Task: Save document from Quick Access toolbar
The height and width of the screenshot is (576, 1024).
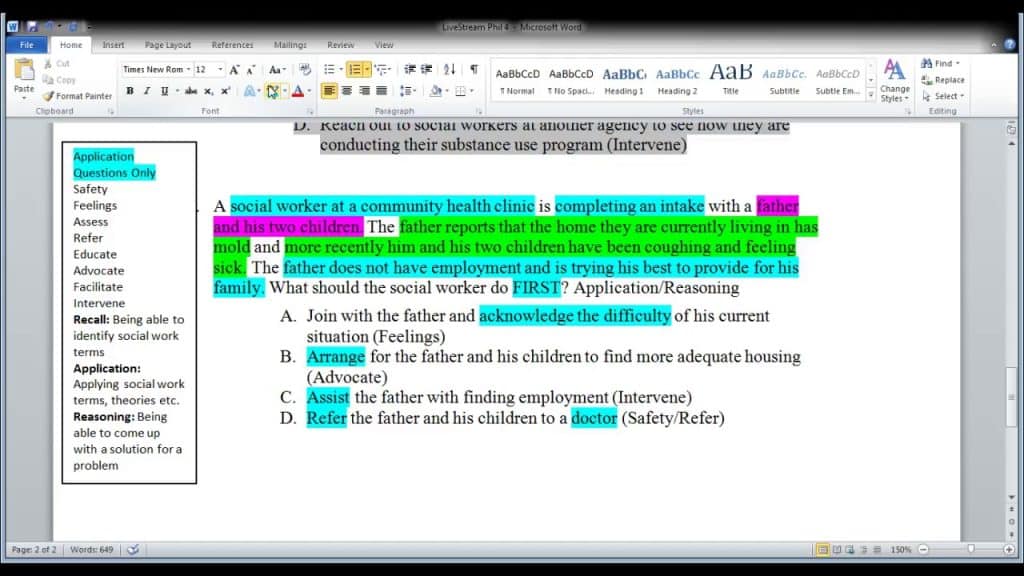Action: 32,27
